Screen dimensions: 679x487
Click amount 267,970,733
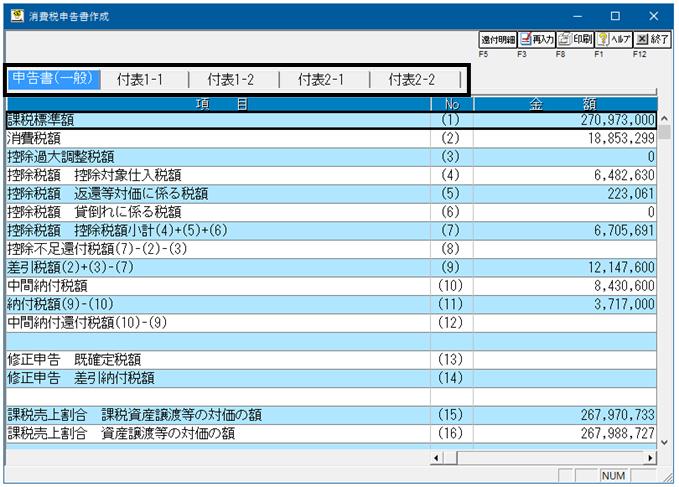click(x=618, y=415)
